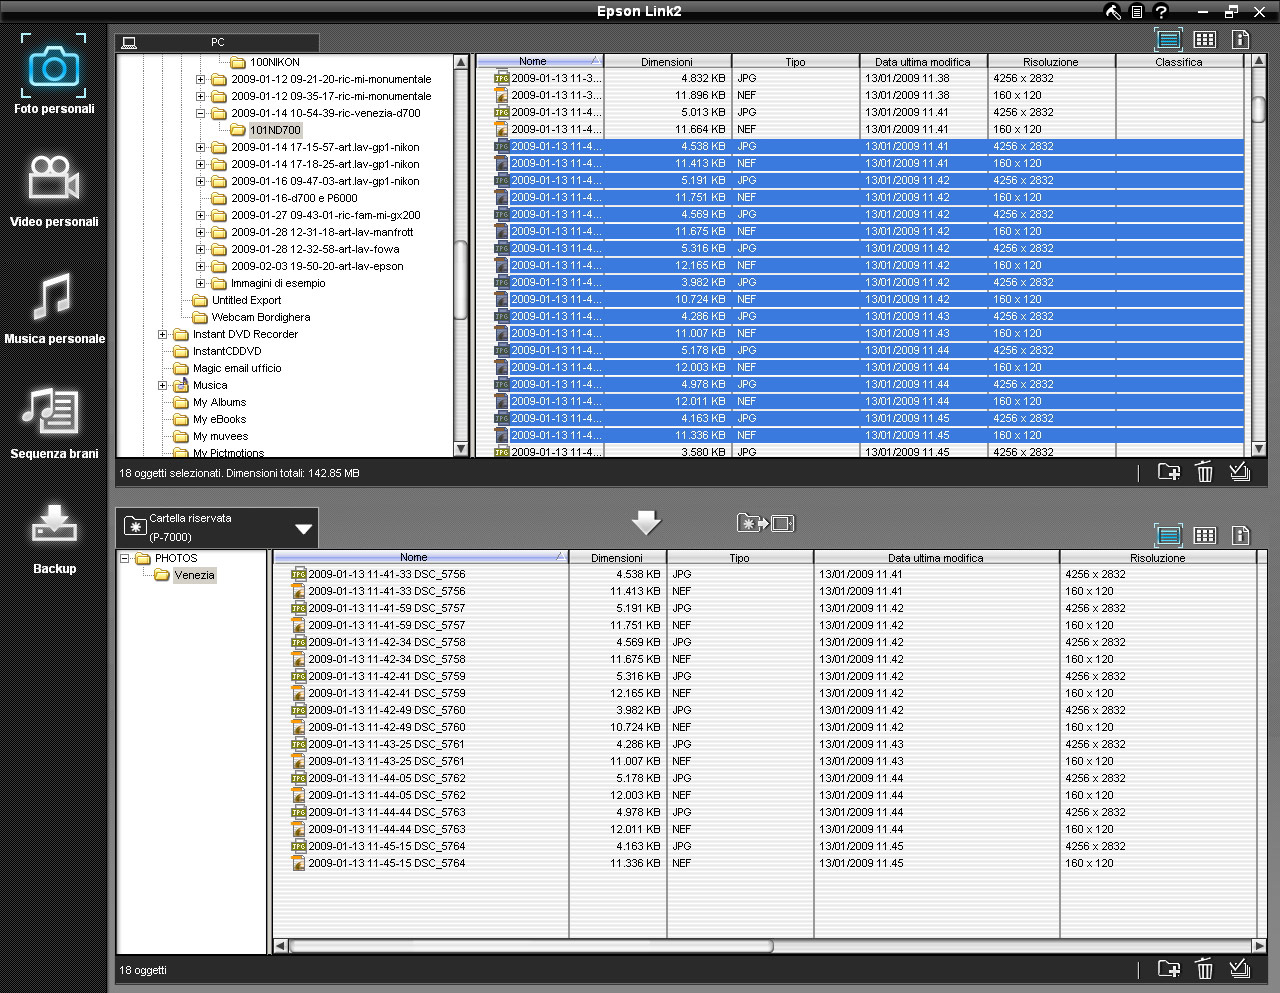The height and width of the screenshot is (993, 1280).
Task: Show file info for lower device pane
Action: [x=1241, y=535]
